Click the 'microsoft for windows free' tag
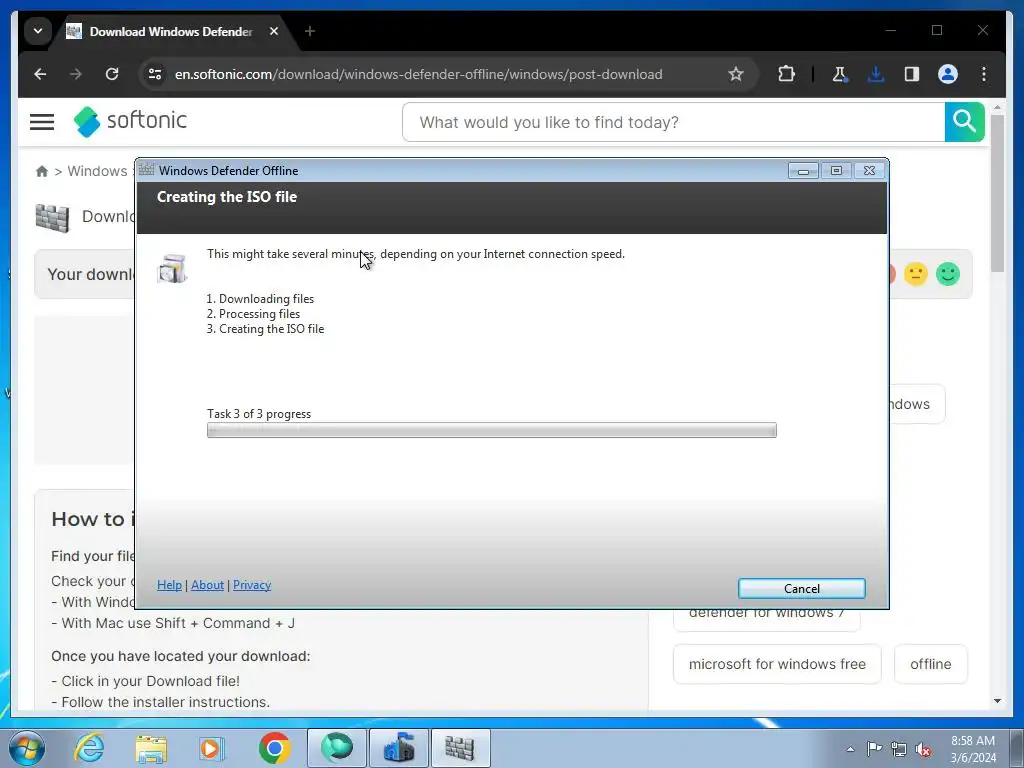 pyautogui.click(x=777, y=664)
